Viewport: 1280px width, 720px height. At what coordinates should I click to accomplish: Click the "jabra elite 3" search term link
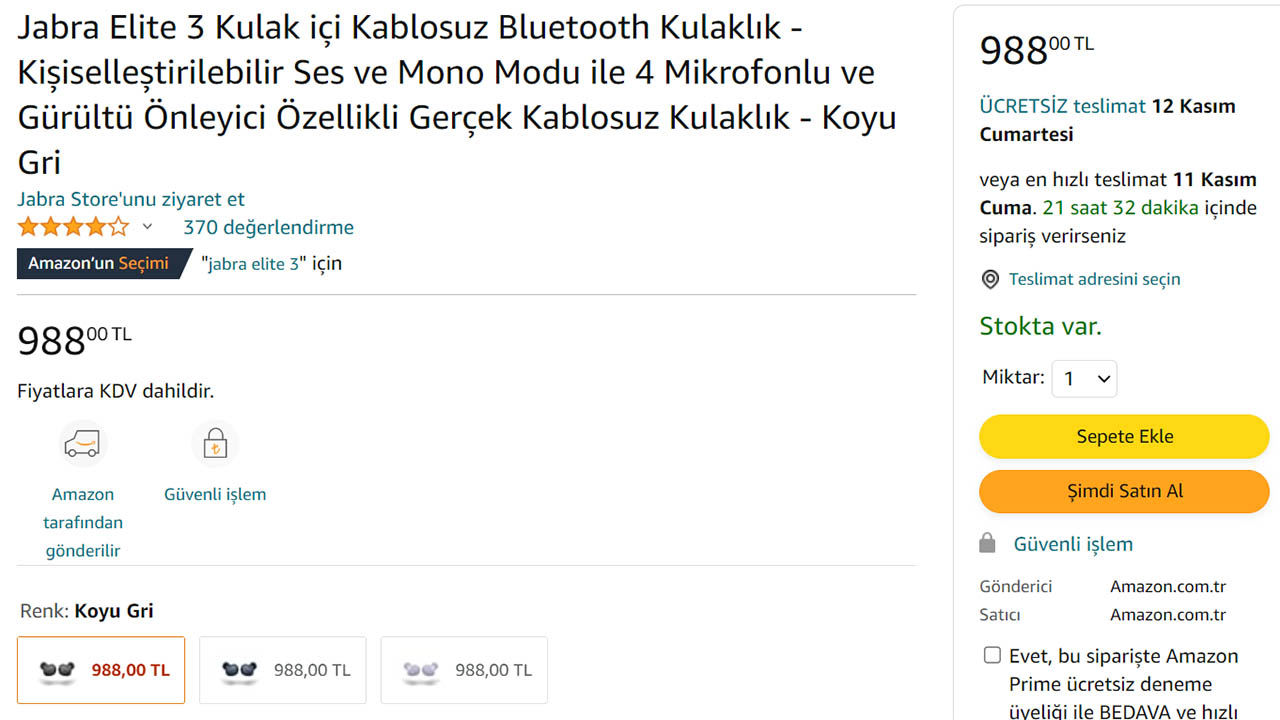coord(254,264)
